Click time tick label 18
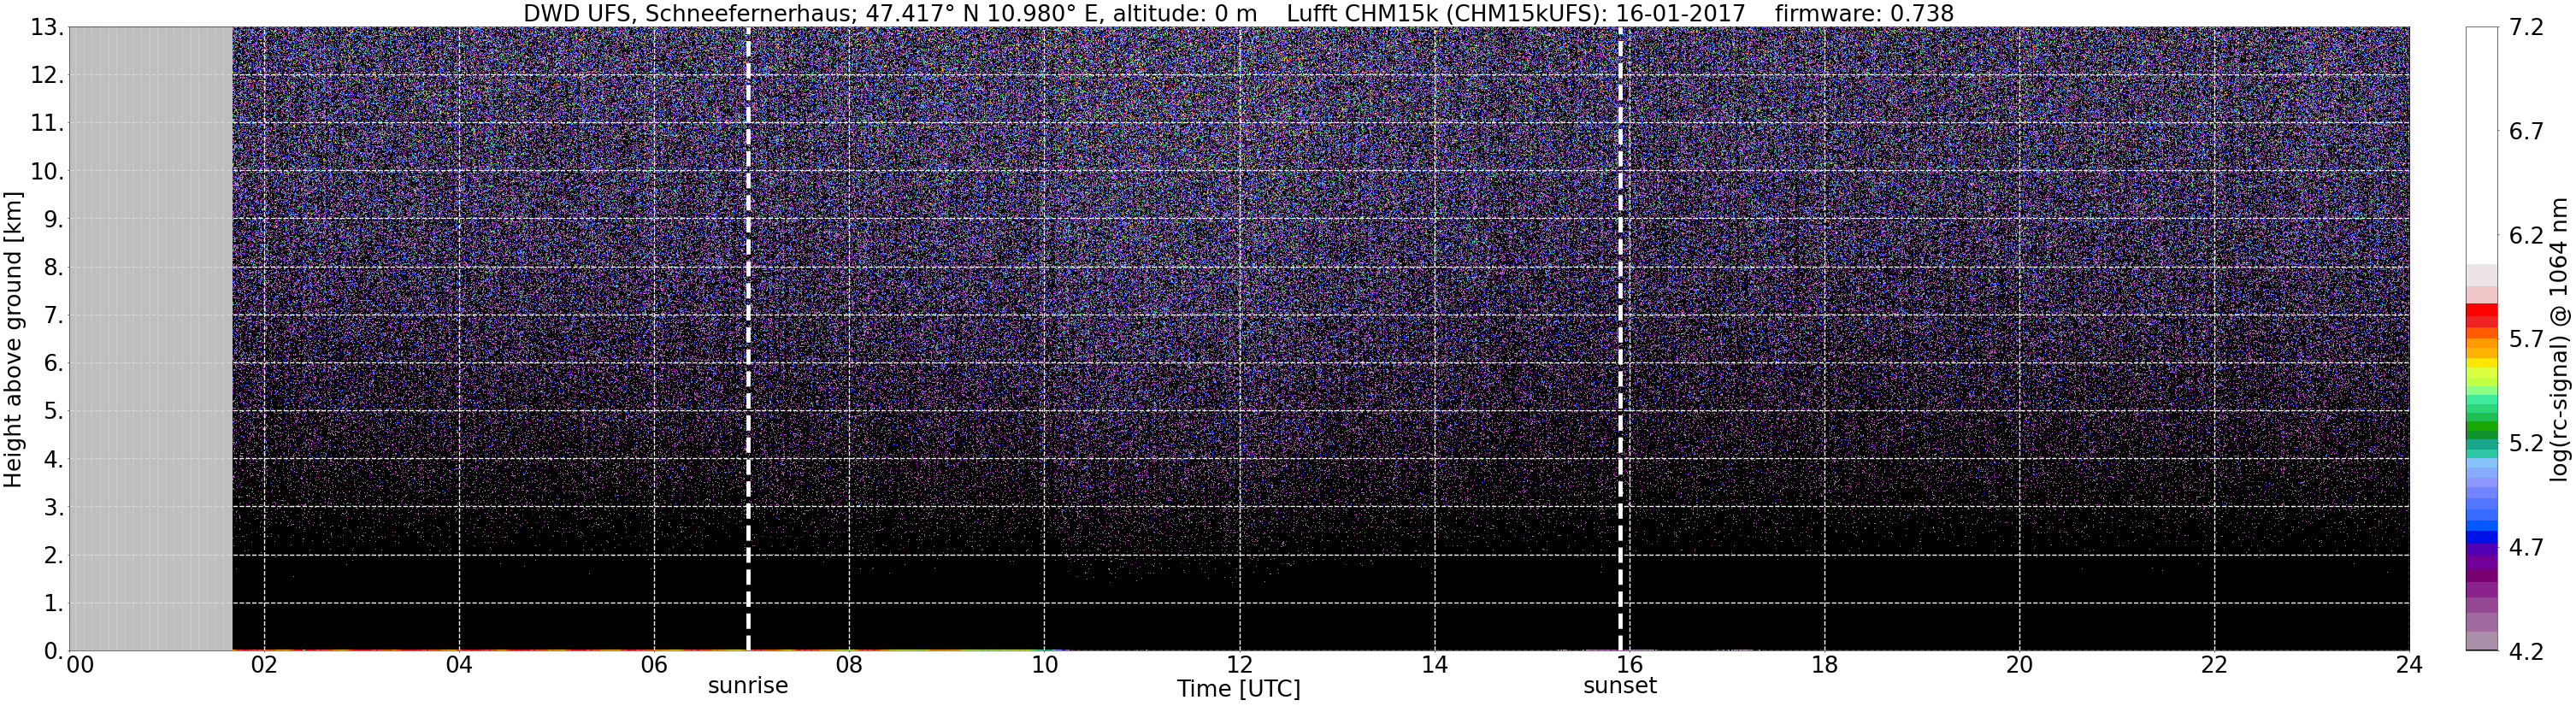This screenshot has width=2576, height=706. coord(1824,666)
